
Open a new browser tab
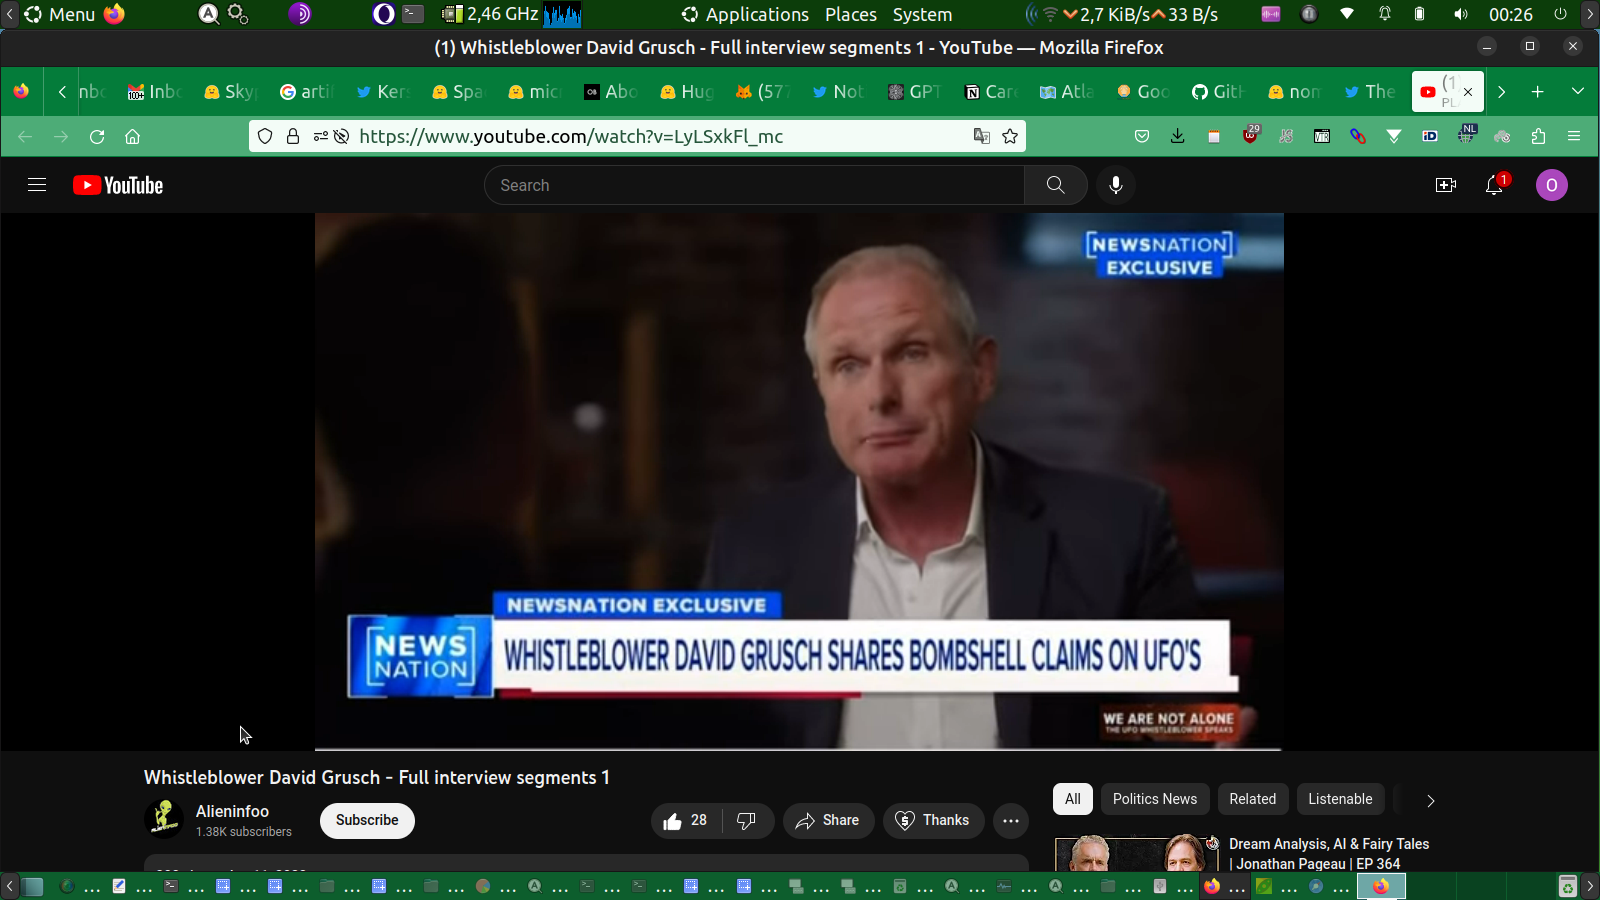tap(1538, 92)
